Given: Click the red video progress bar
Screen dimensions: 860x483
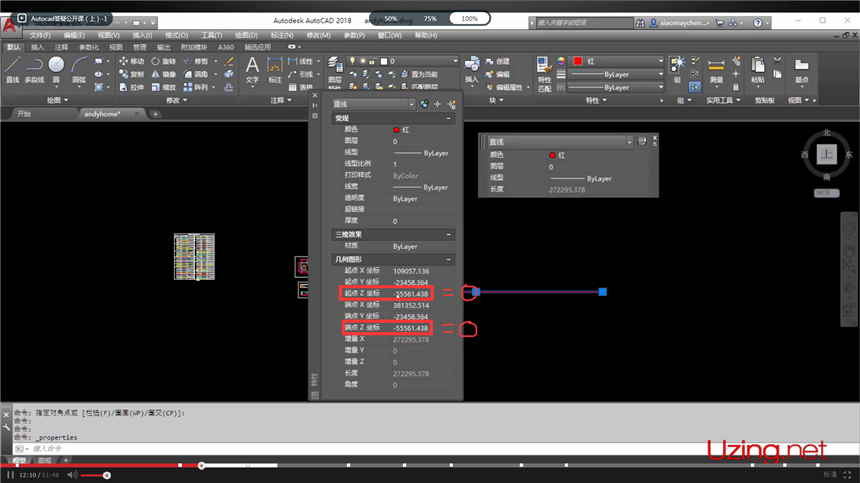Looking at the screenshot, I should pyautogui.click(x=100, y=465).
